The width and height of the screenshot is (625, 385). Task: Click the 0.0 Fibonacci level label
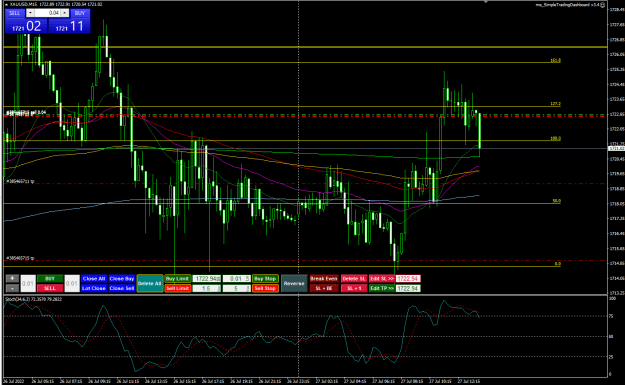558,264
